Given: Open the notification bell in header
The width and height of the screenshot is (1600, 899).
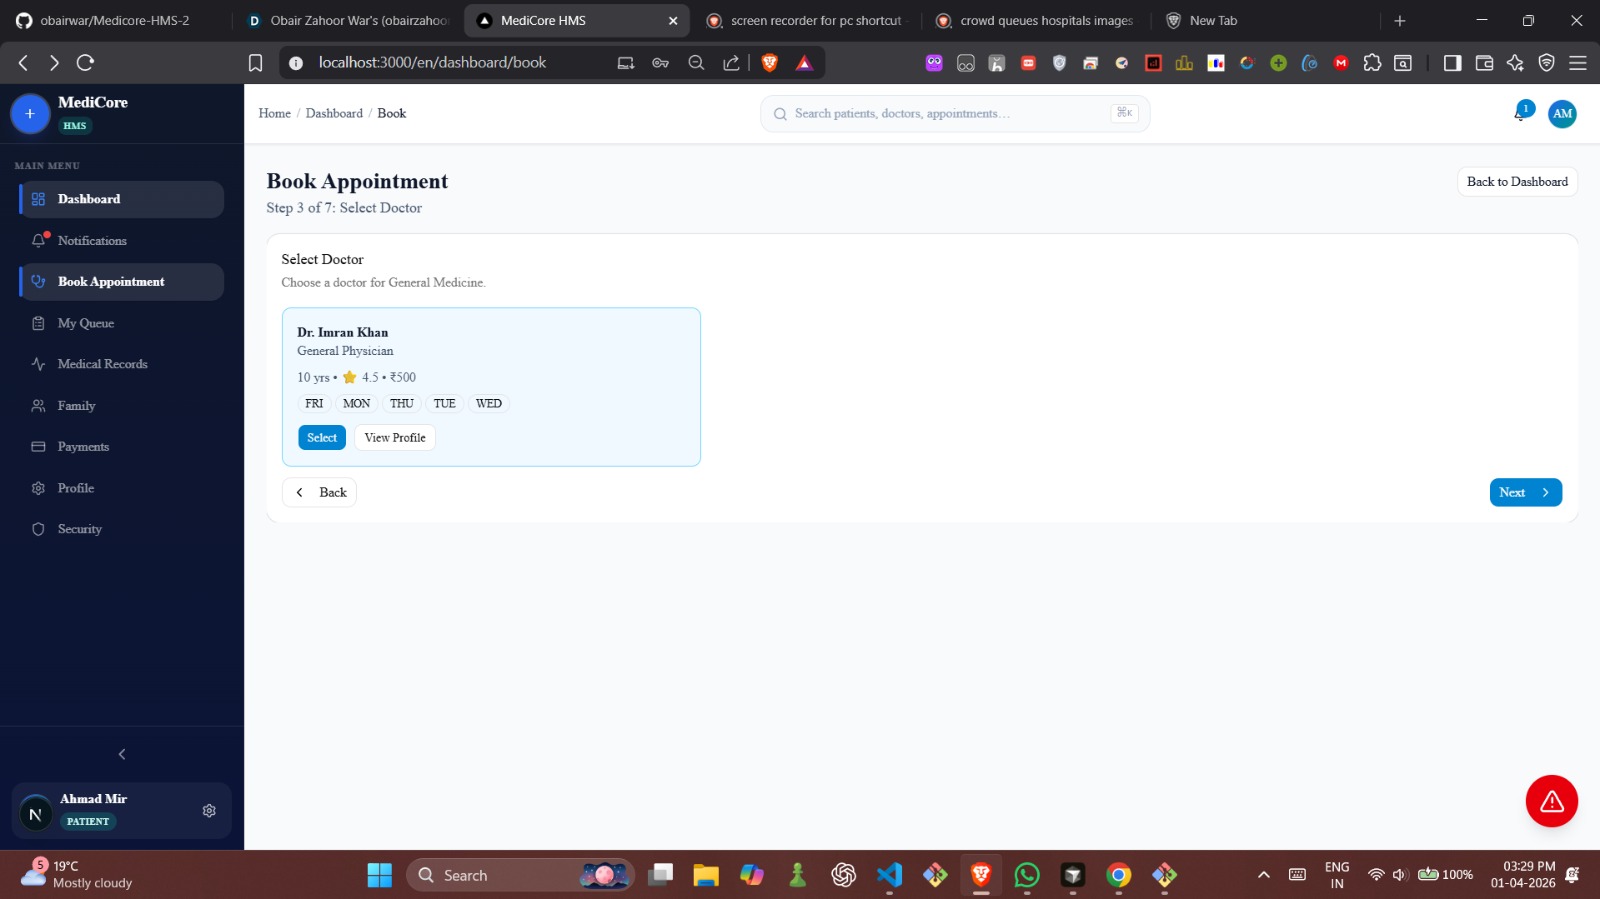Looking at the screenshot, I should point(1521,113).
